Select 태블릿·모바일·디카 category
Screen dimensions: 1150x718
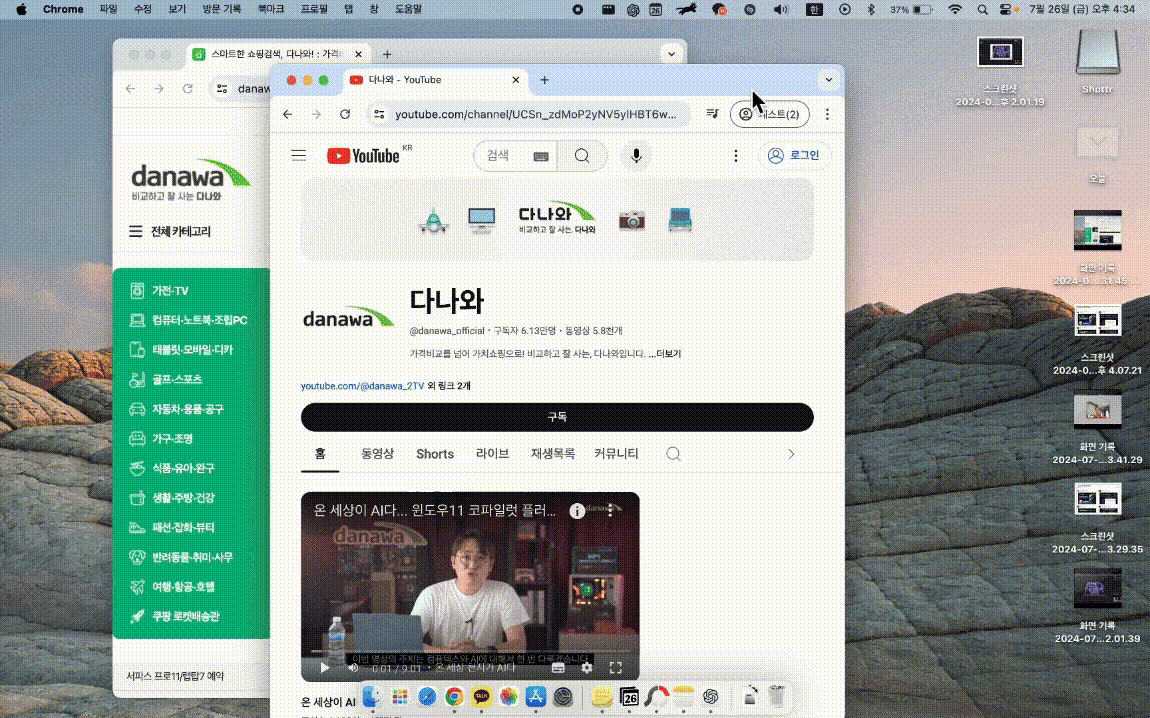click(191, 350)
